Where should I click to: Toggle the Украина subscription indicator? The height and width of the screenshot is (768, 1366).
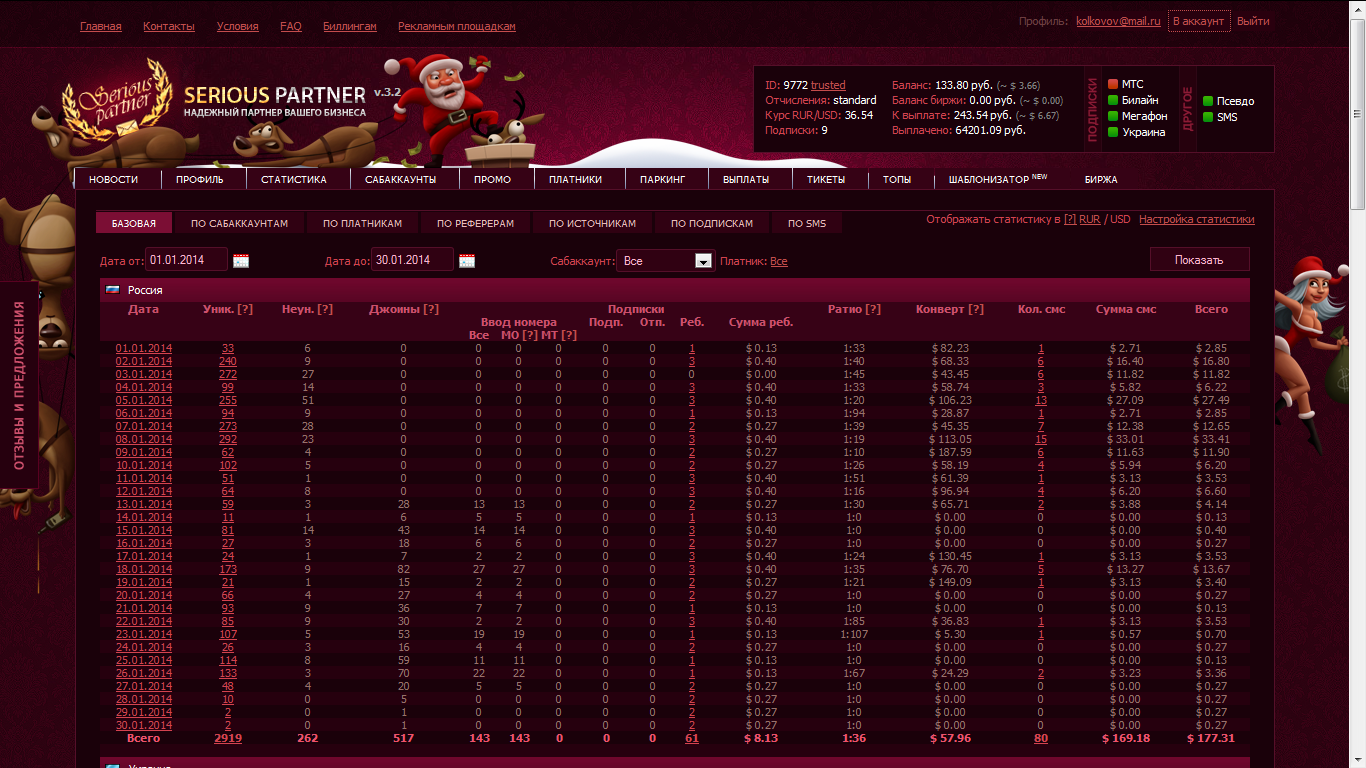coord(1113,133)
